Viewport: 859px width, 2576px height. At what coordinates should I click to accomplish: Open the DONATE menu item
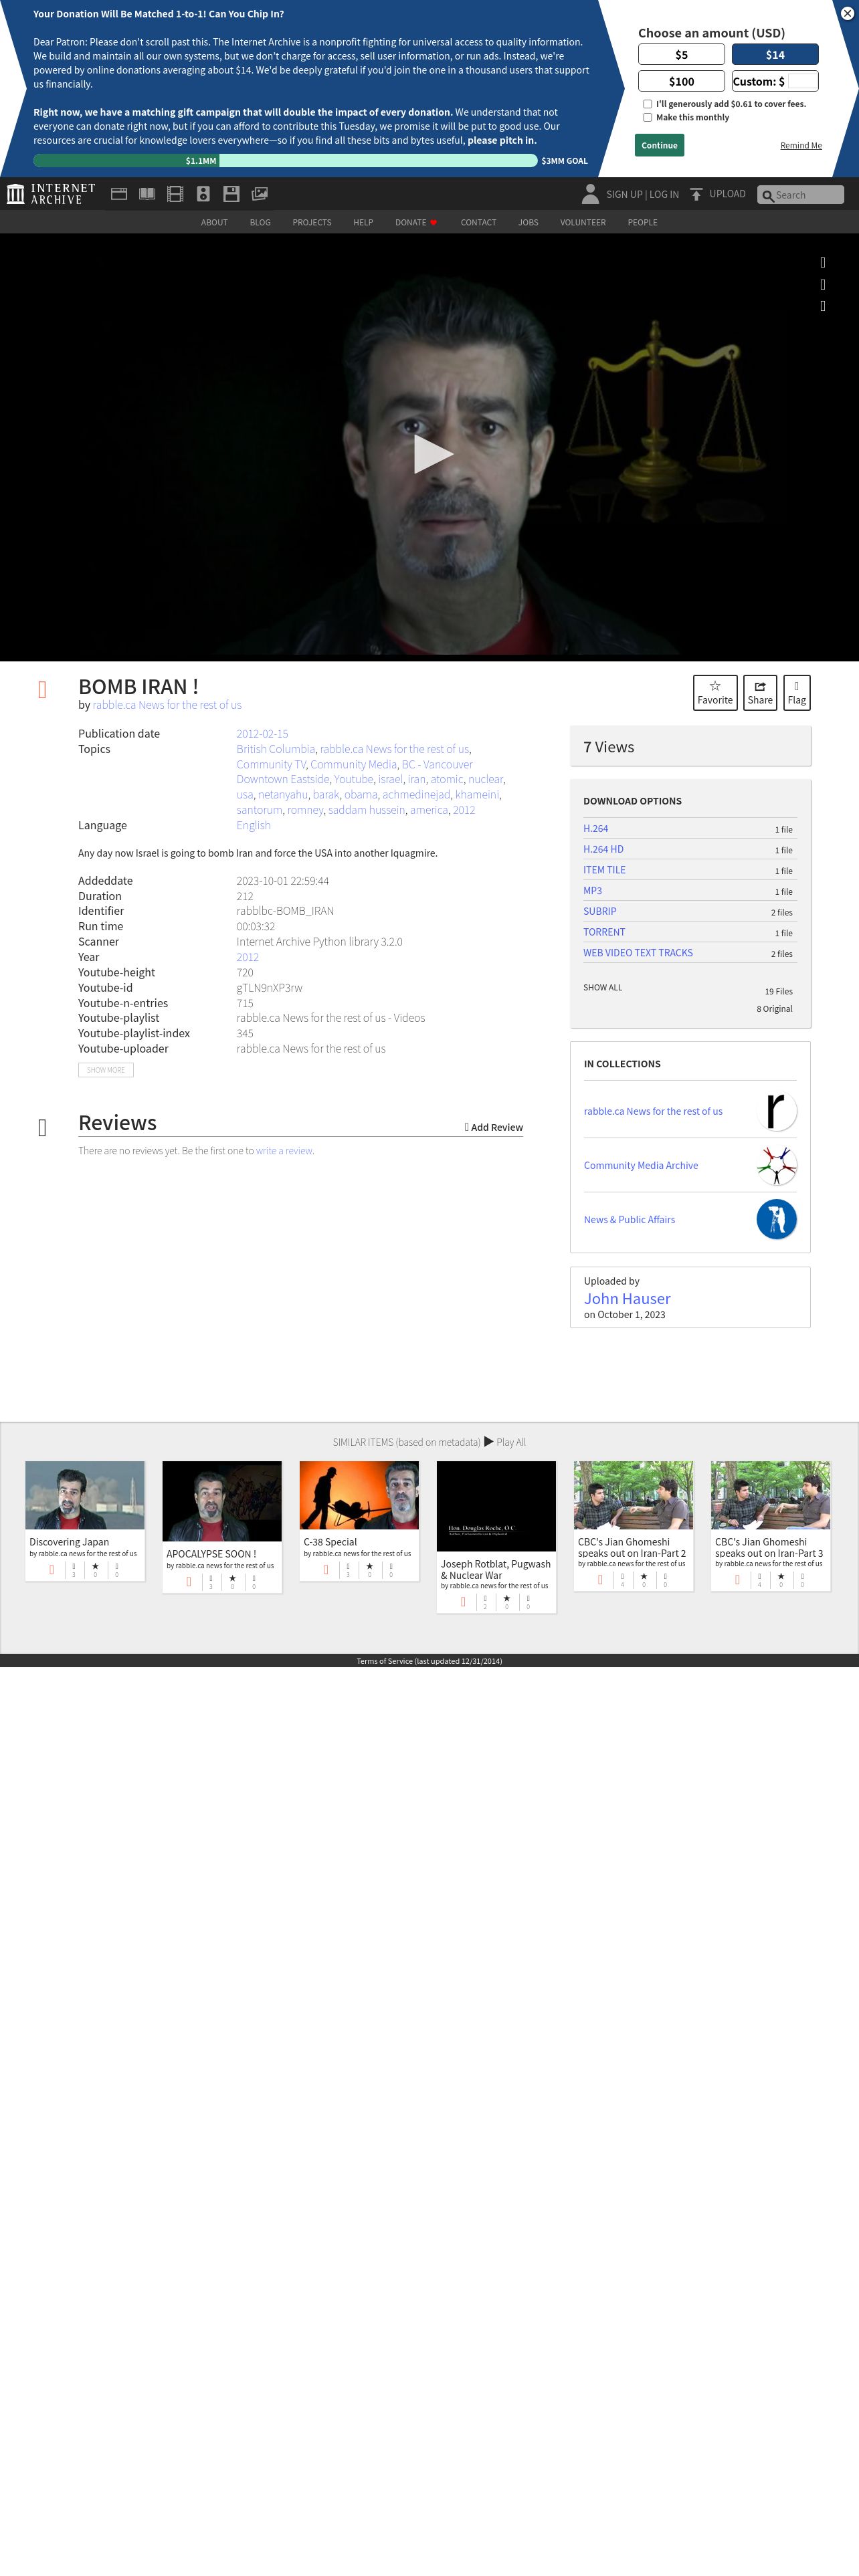point(416,223)
